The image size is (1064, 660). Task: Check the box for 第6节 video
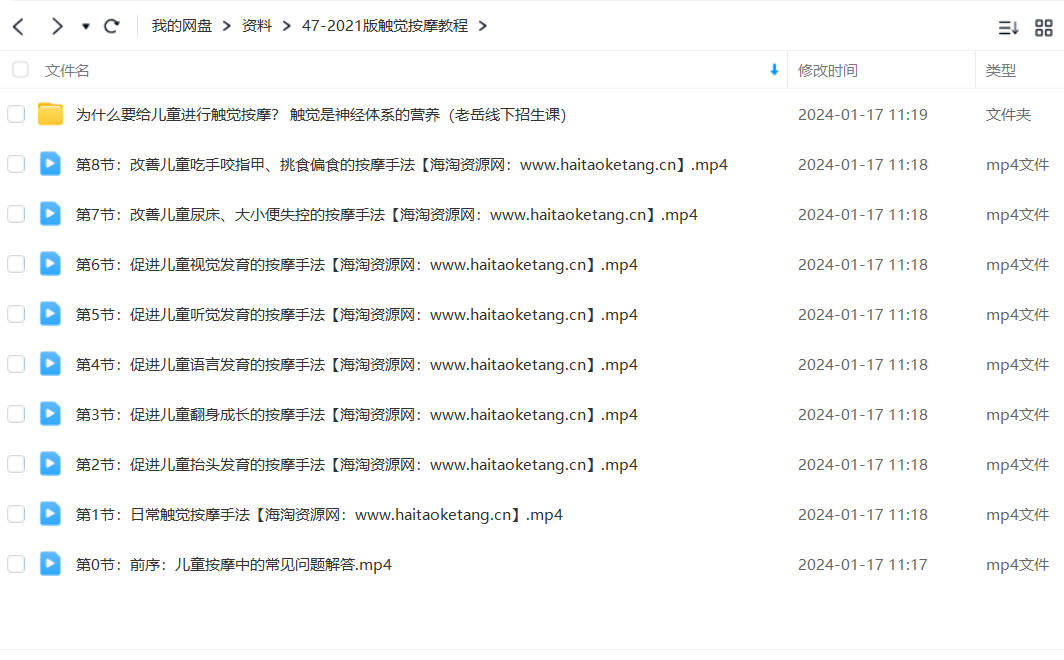[16, 264]
